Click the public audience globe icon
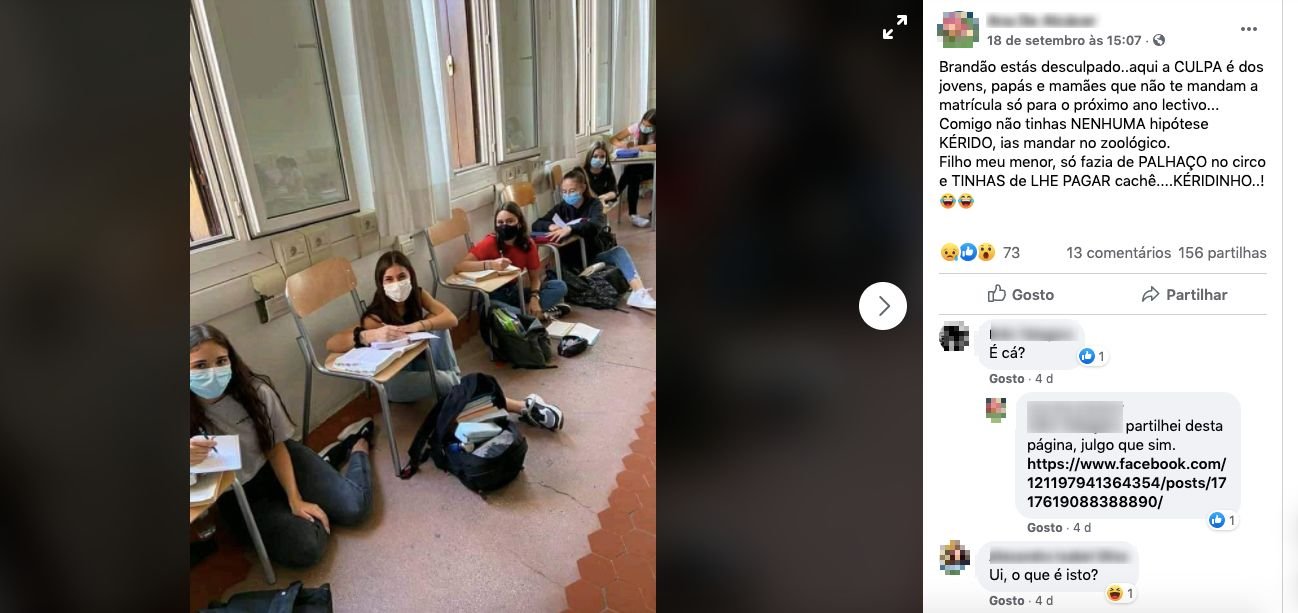 click(1159, 41)
